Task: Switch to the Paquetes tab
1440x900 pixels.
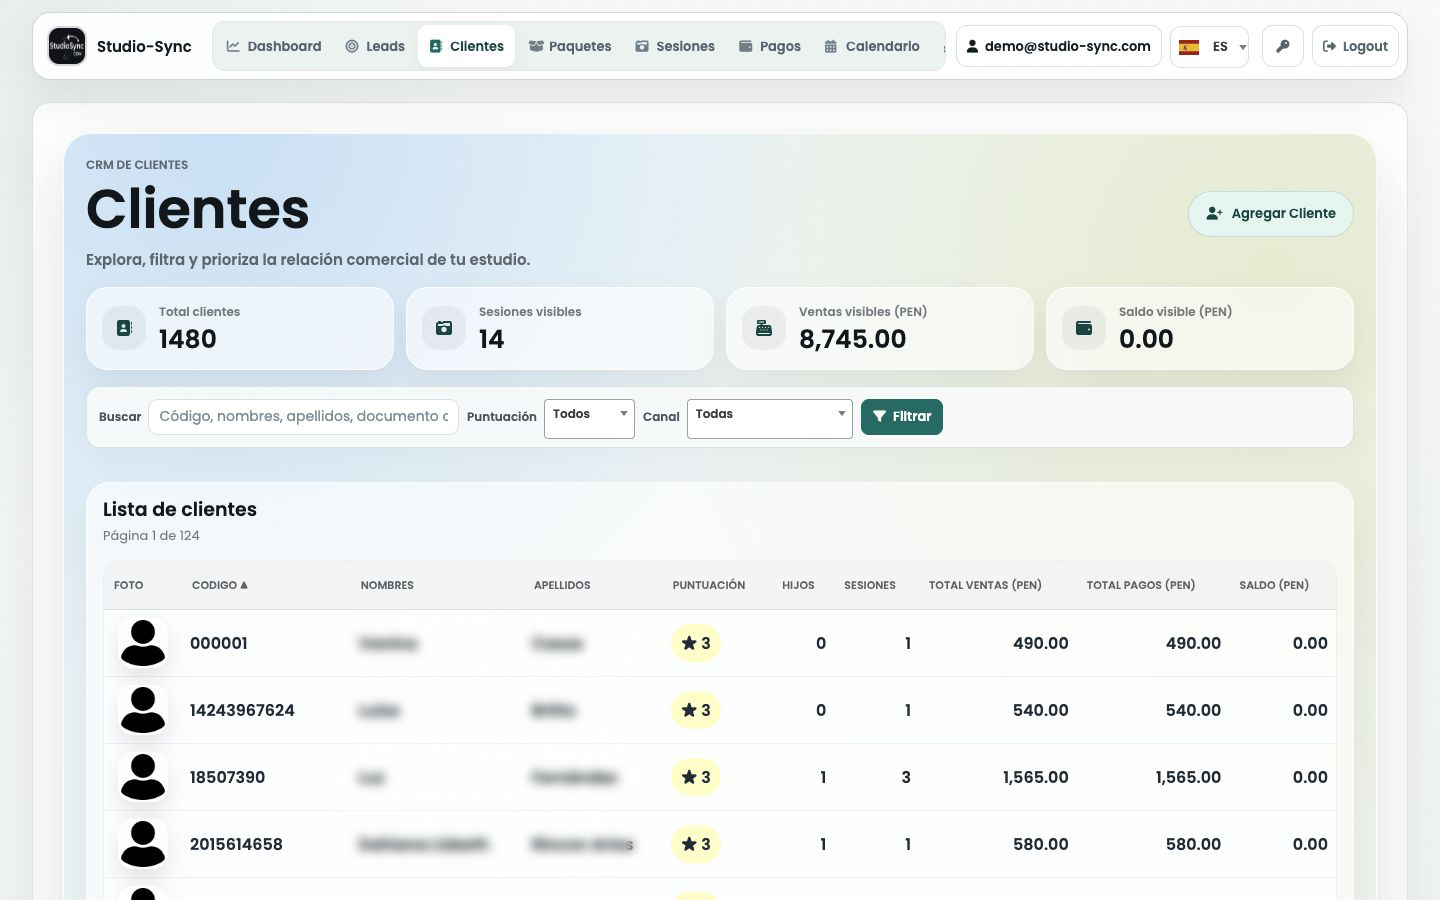Action: coord(570,46)
